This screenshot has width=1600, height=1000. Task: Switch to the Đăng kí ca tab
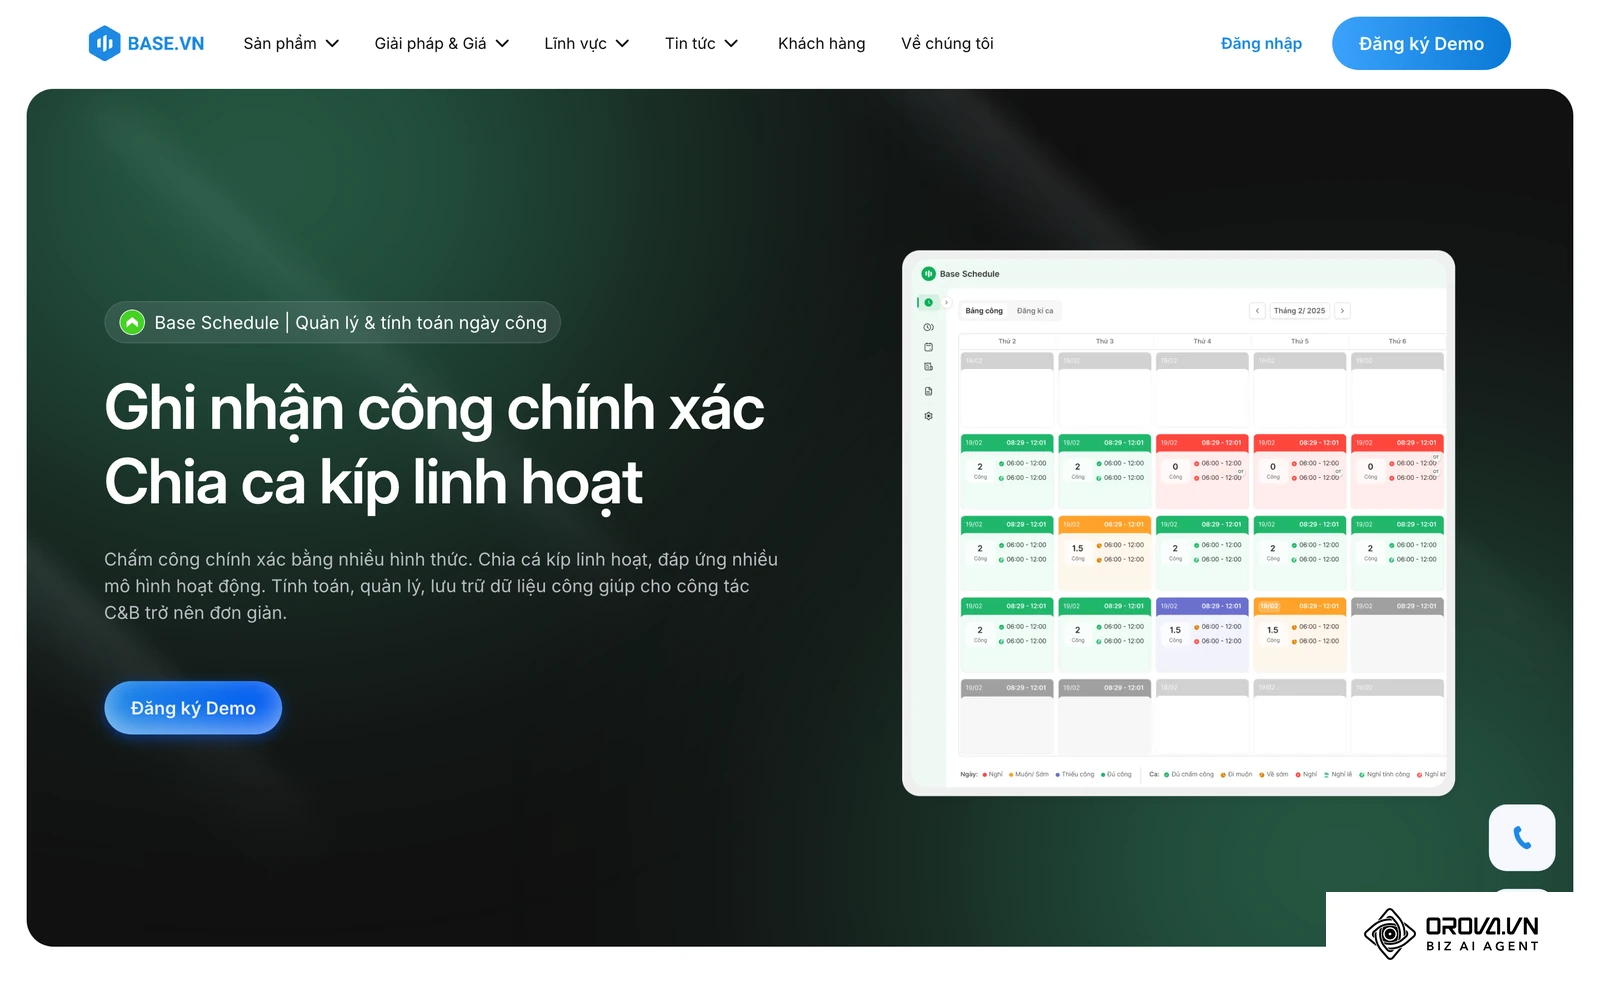pyautogui.click(x=1035, y=311)
